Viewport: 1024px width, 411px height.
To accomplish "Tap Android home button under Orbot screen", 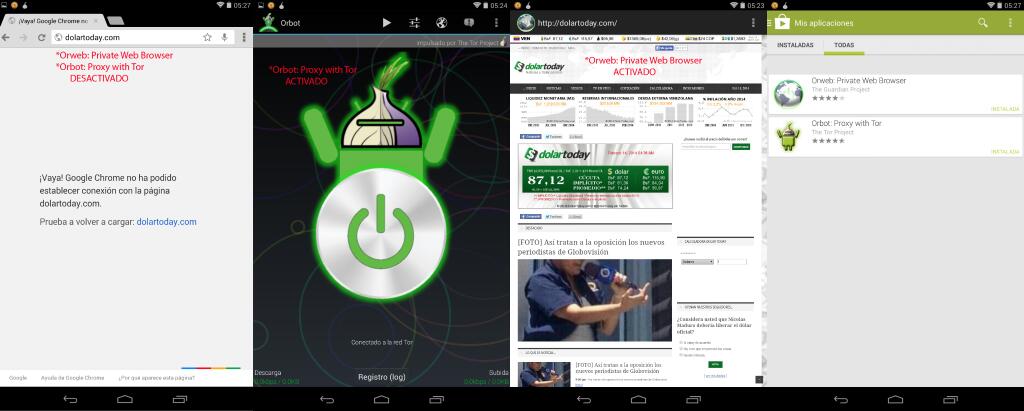I will (x=381, y=399).
